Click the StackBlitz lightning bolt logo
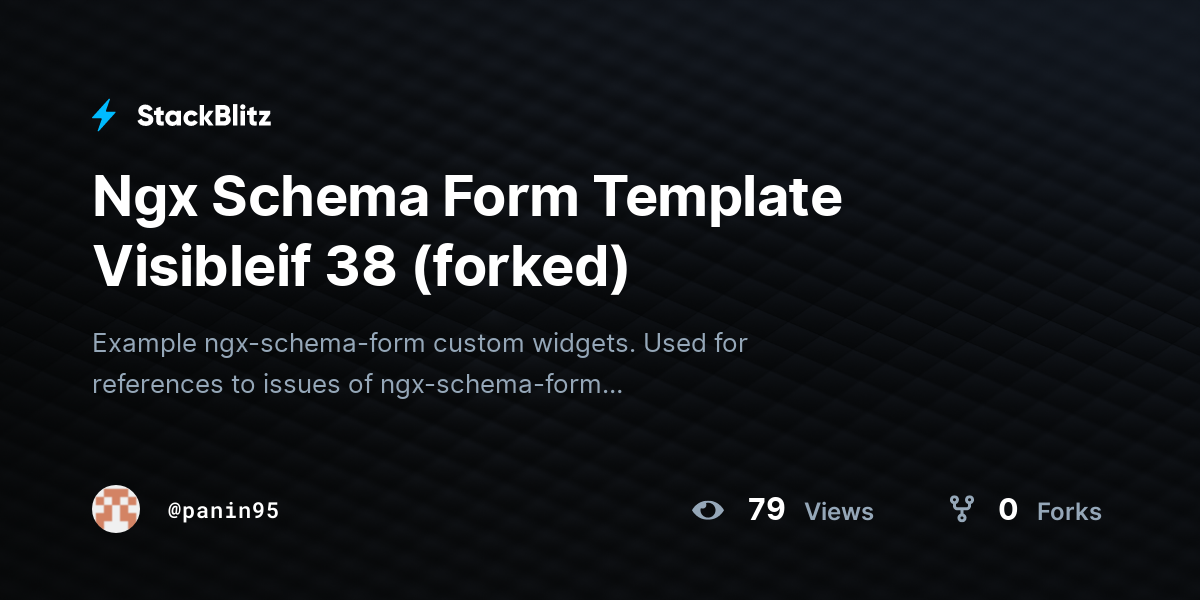The image size is (1200, 600). (104, 116)
